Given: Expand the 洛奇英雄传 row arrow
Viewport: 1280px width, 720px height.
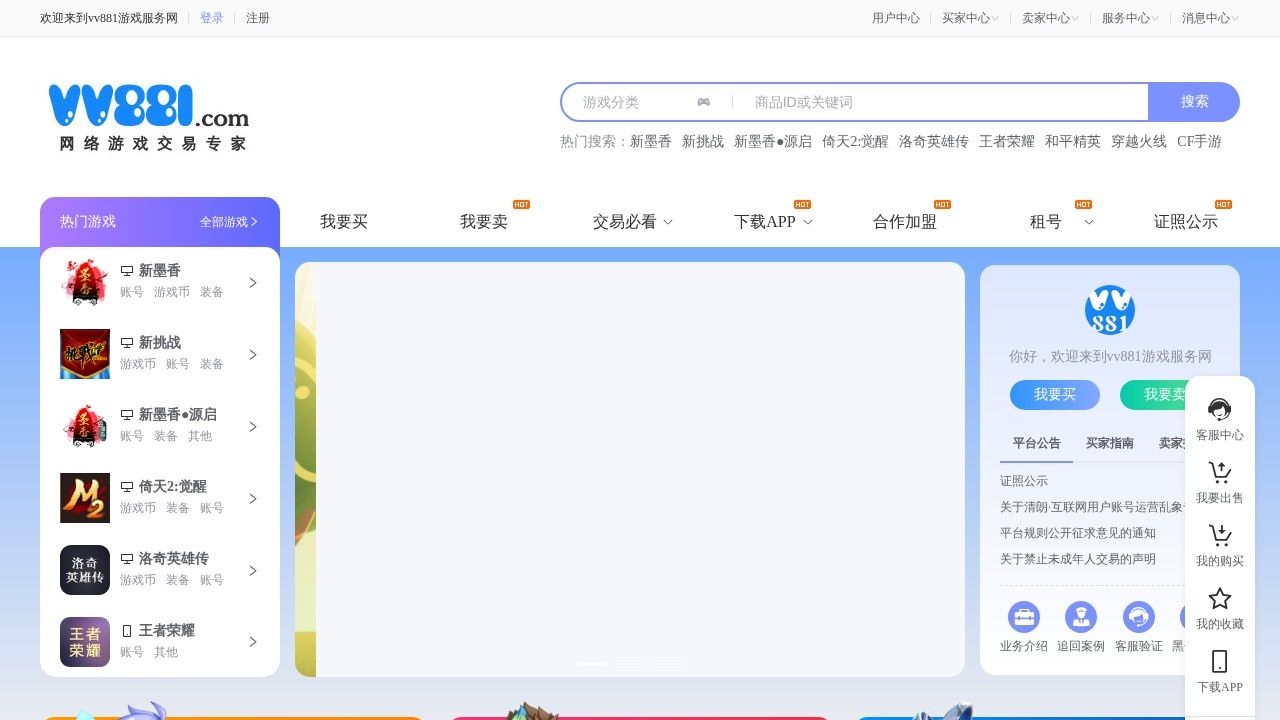Looking at the screenshot, I should (253, 571).
